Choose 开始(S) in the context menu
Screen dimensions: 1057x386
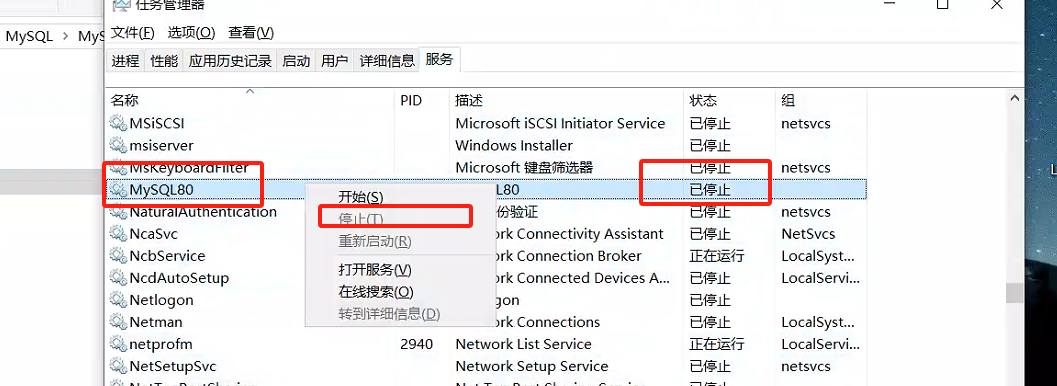pos(361,197)
